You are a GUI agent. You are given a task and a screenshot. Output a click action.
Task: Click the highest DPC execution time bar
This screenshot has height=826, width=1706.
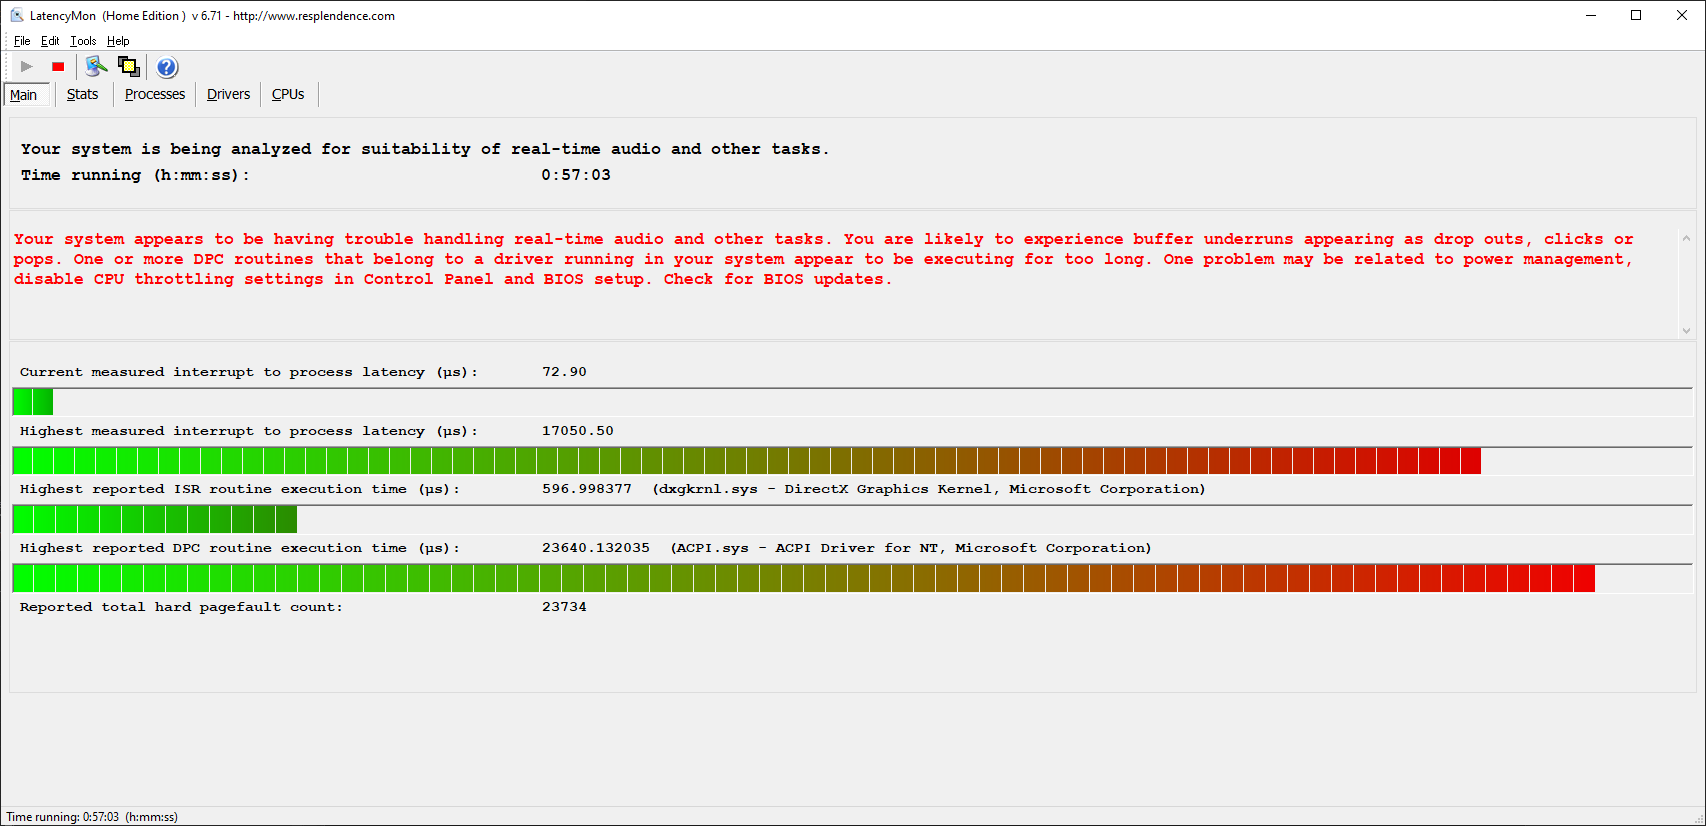[852, 578]
